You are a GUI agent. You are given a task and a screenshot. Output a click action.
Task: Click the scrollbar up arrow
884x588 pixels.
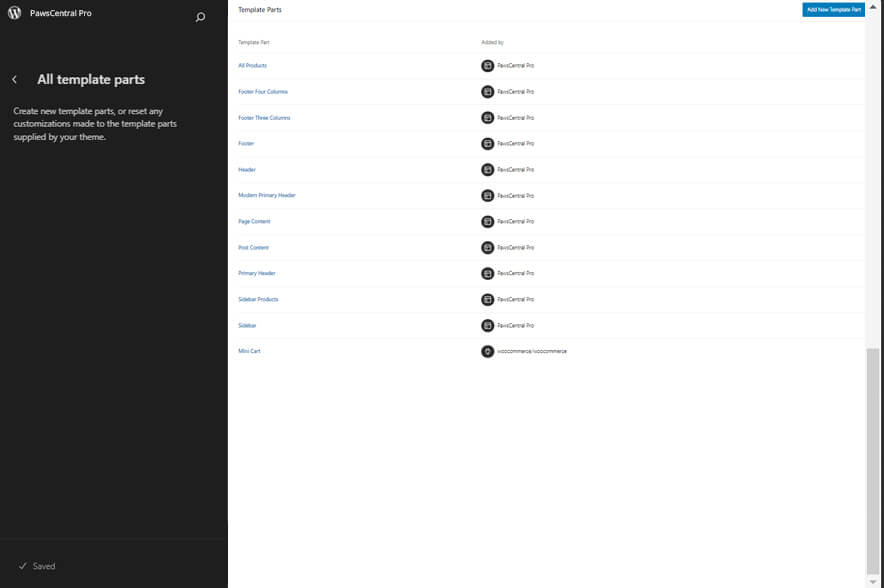point(874,6)
